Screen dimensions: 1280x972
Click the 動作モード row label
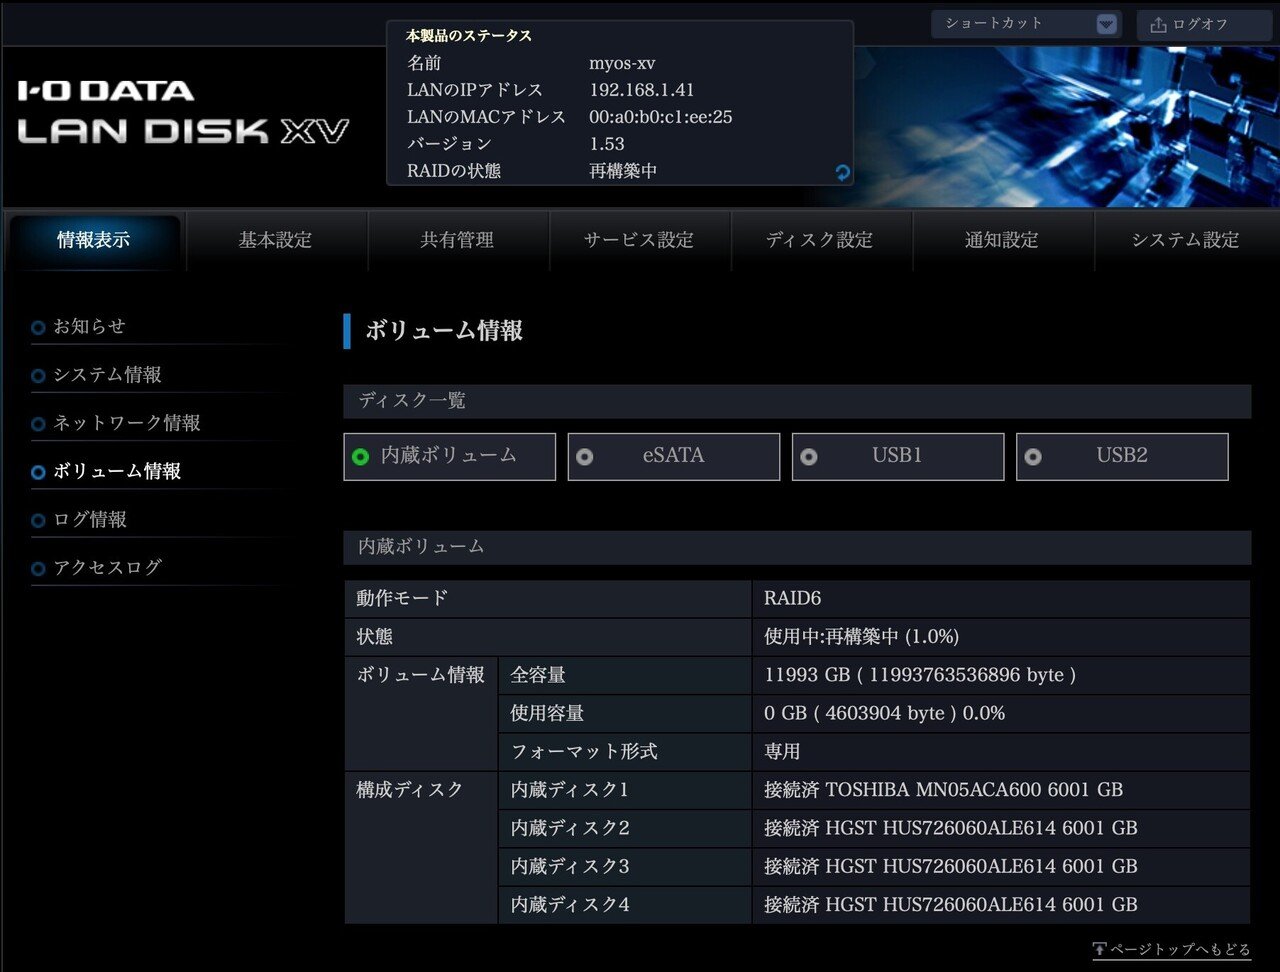coord(402,598)
